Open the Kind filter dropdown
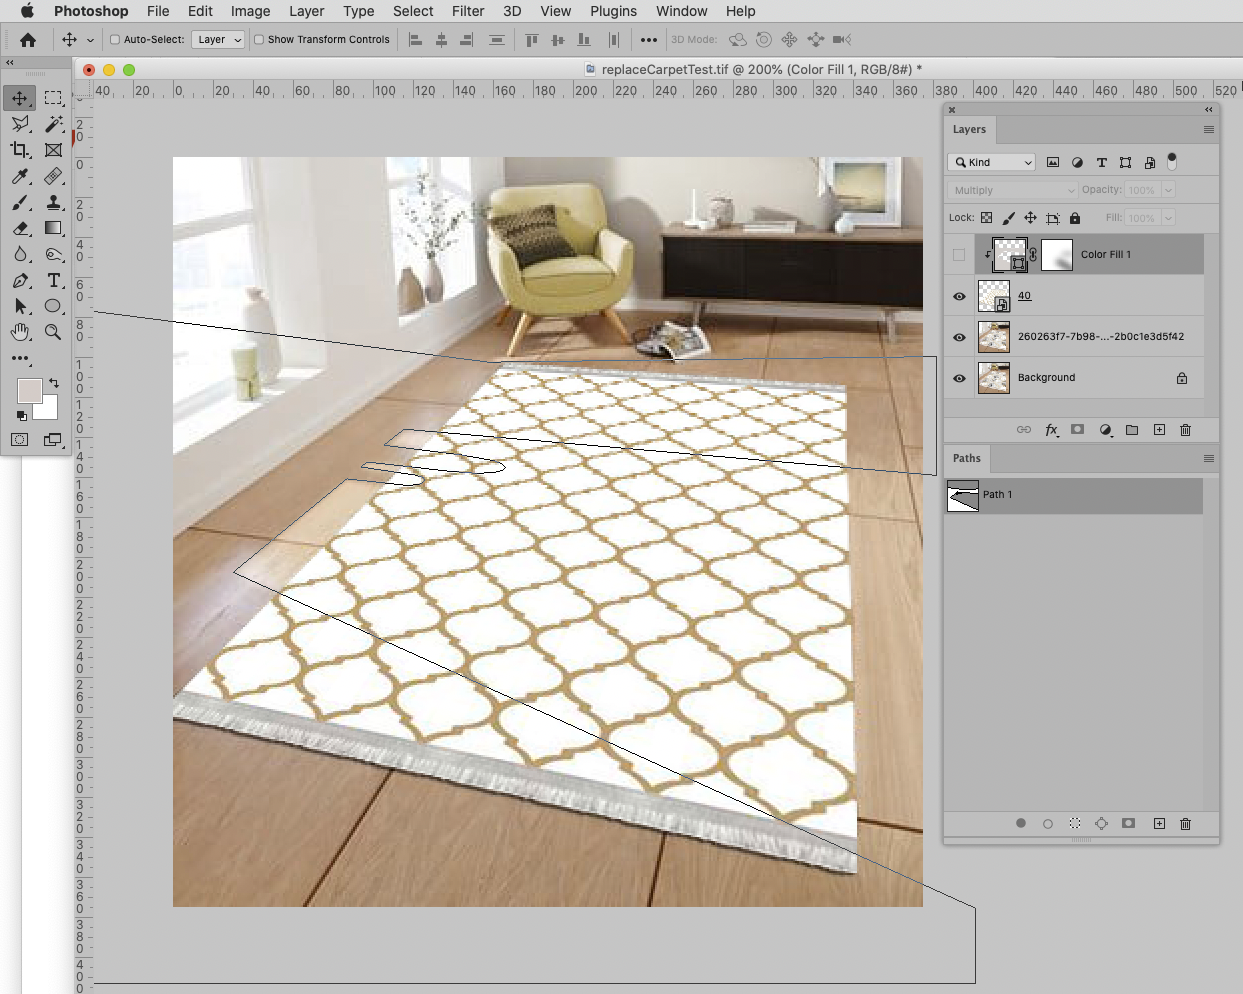 (x=991, y=161)
